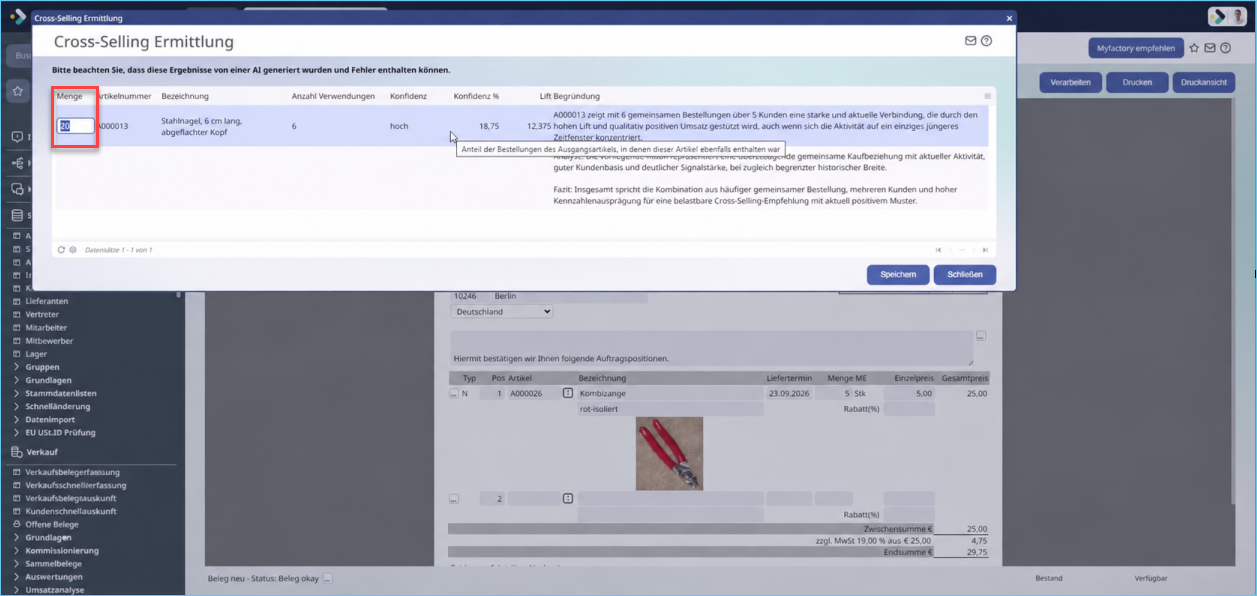
Task: Click the Verarbeiten button
Action: (x=1069, y=82)
